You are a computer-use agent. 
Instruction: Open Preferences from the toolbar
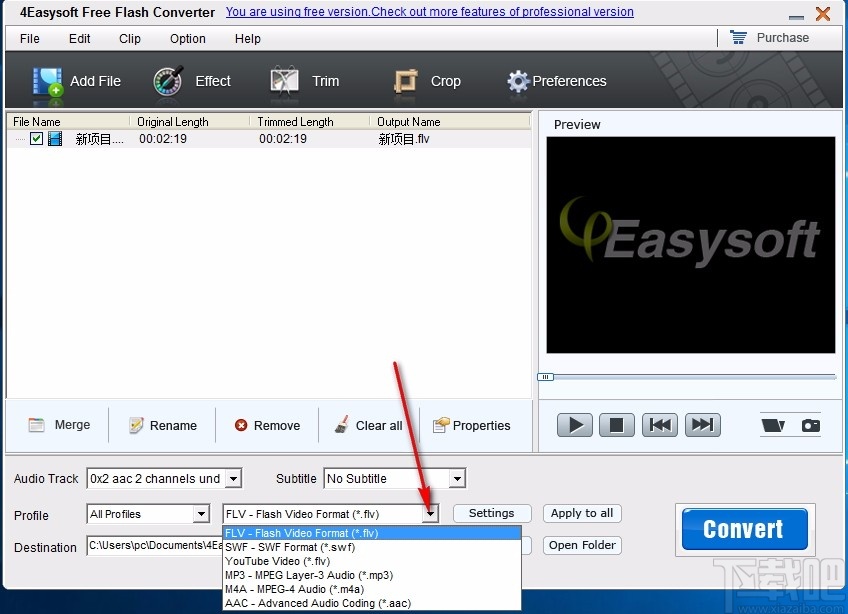518,82
